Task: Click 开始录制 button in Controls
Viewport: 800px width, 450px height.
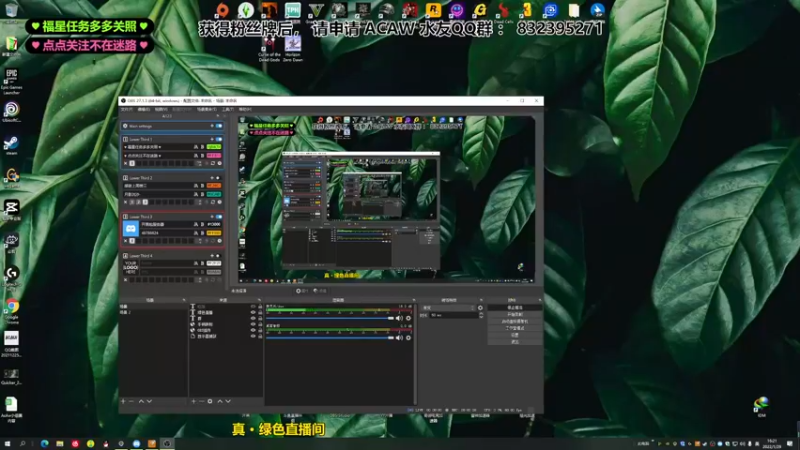Action: [x=514, y=315]
